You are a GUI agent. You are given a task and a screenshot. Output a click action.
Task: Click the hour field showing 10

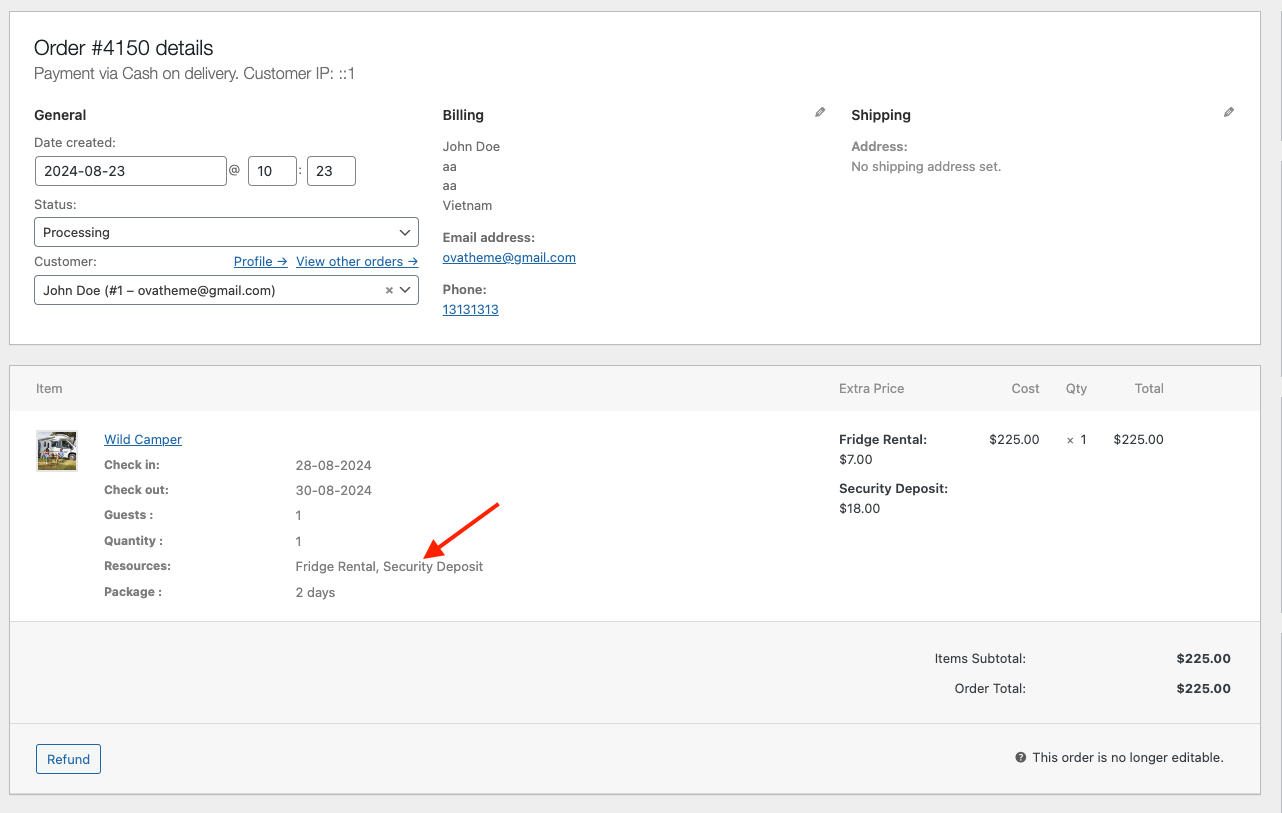coord(273,171)
